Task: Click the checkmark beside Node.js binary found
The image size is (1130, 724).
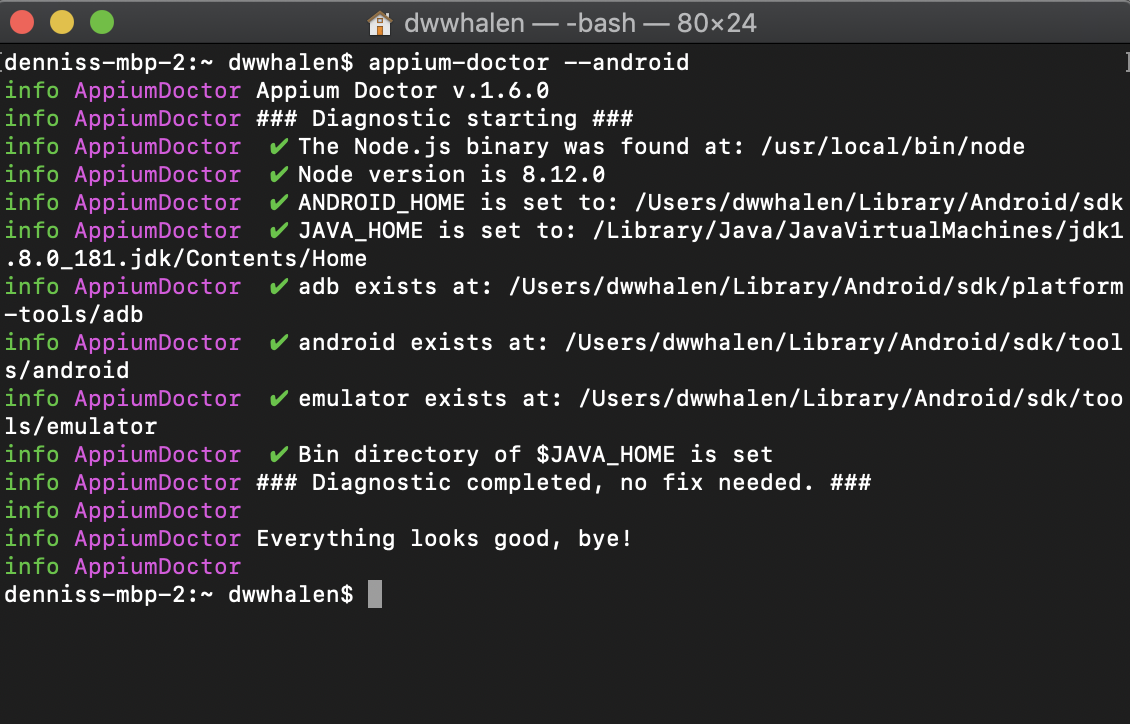Action: point(279,147)
